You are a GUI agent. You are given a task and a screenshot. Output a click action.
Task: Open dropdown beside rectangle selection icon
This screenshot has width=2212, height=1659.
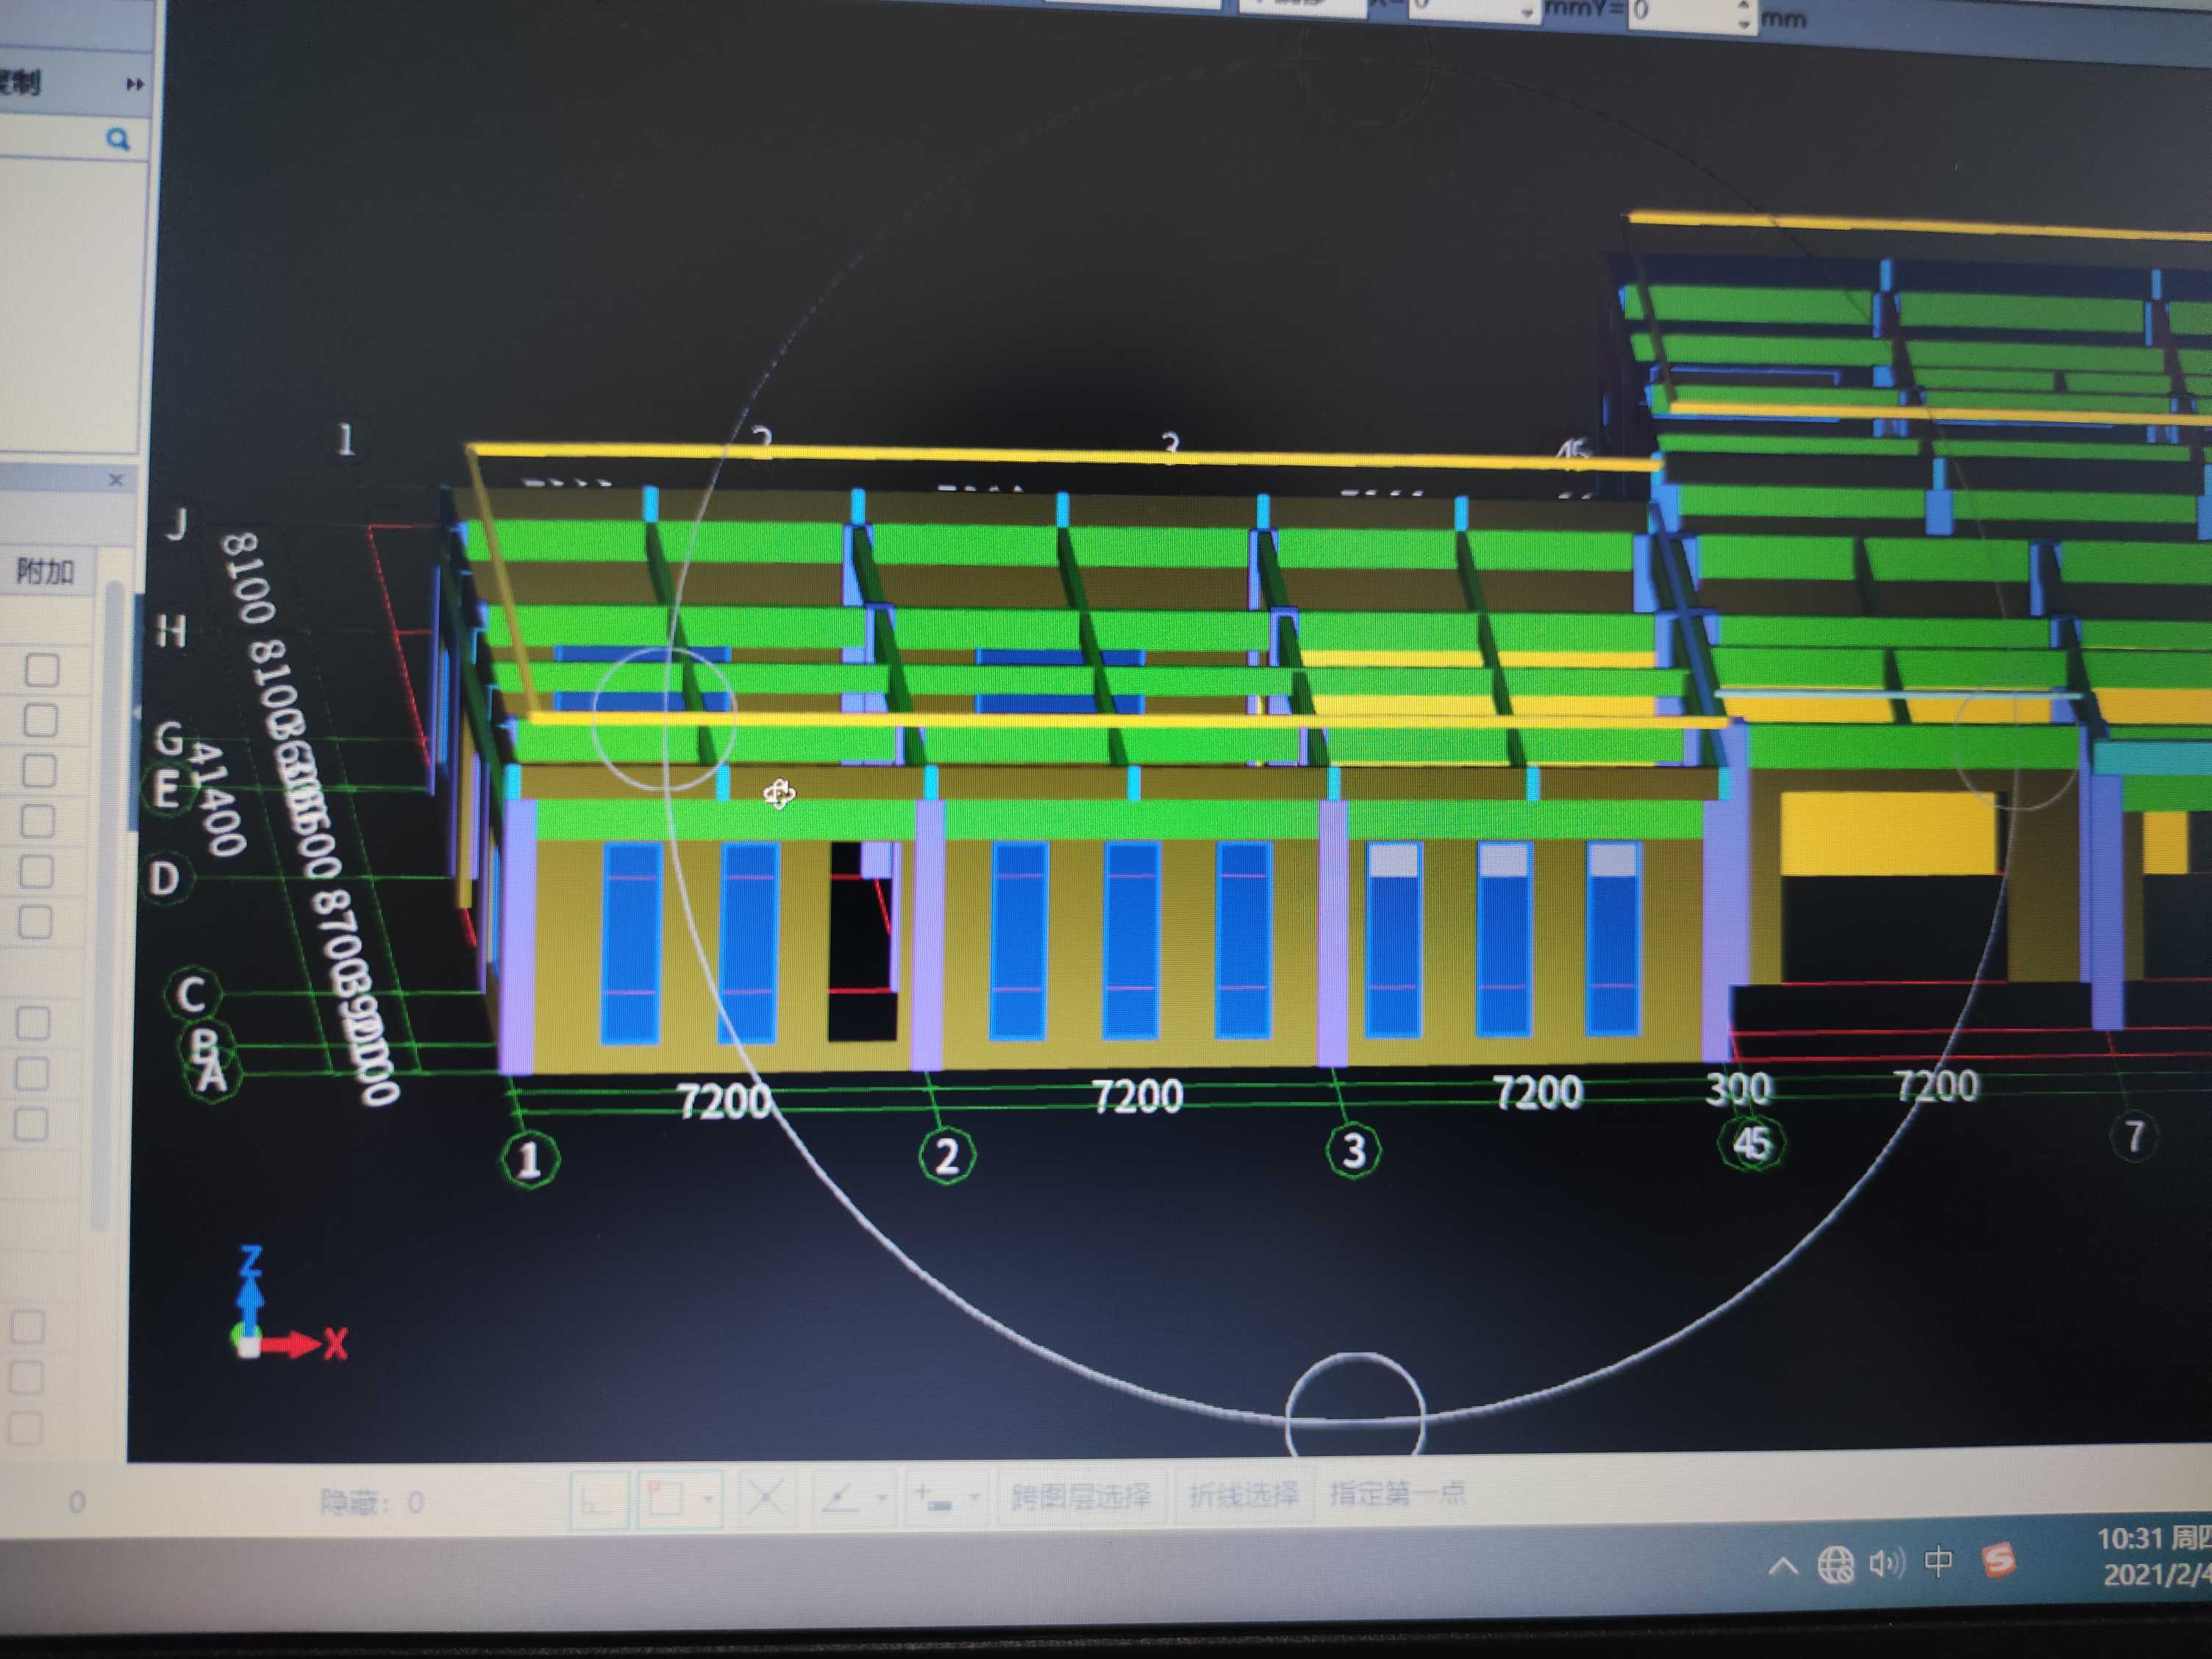coord(708,1499)
